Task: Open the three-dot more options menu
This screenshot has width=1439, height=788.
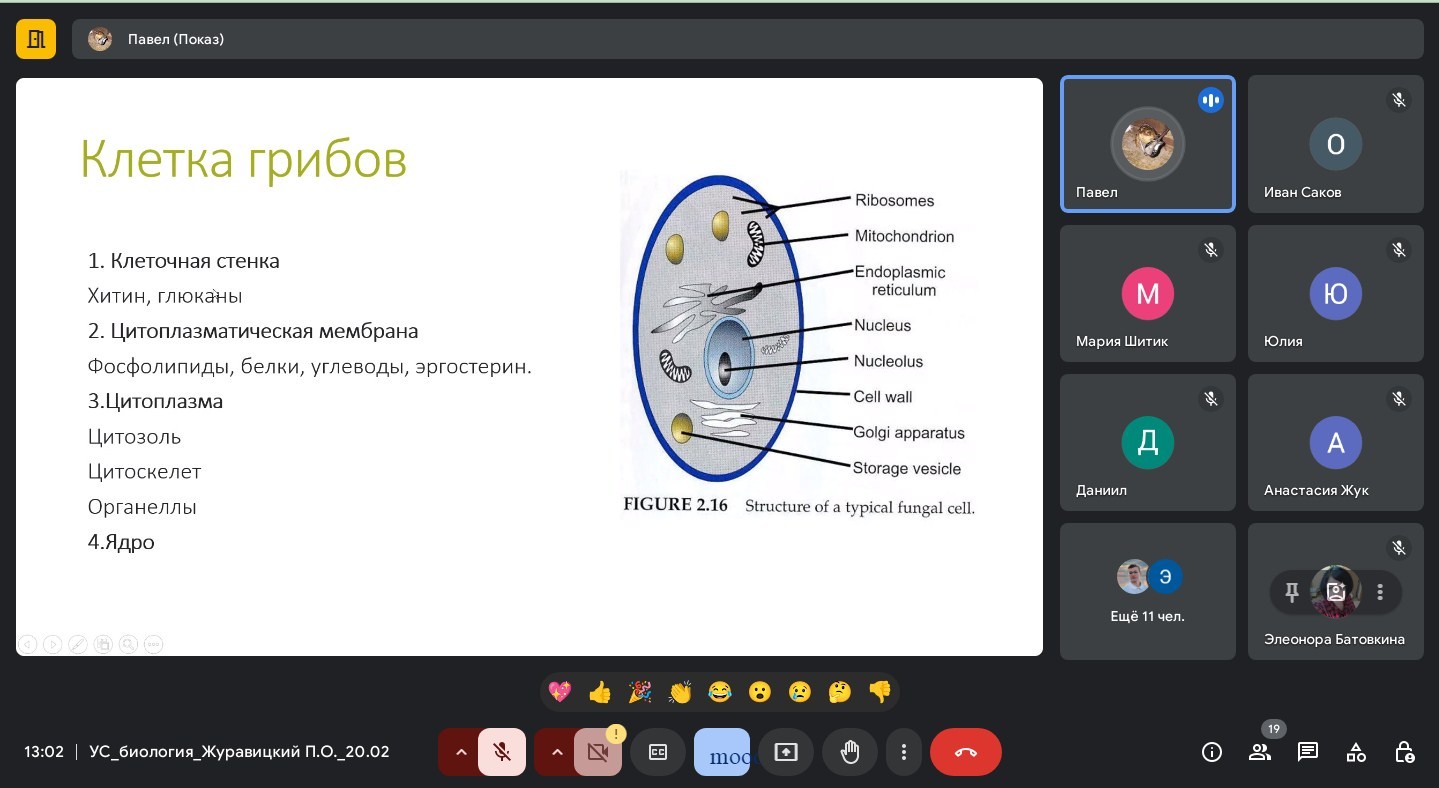Action: pos(904,752)
